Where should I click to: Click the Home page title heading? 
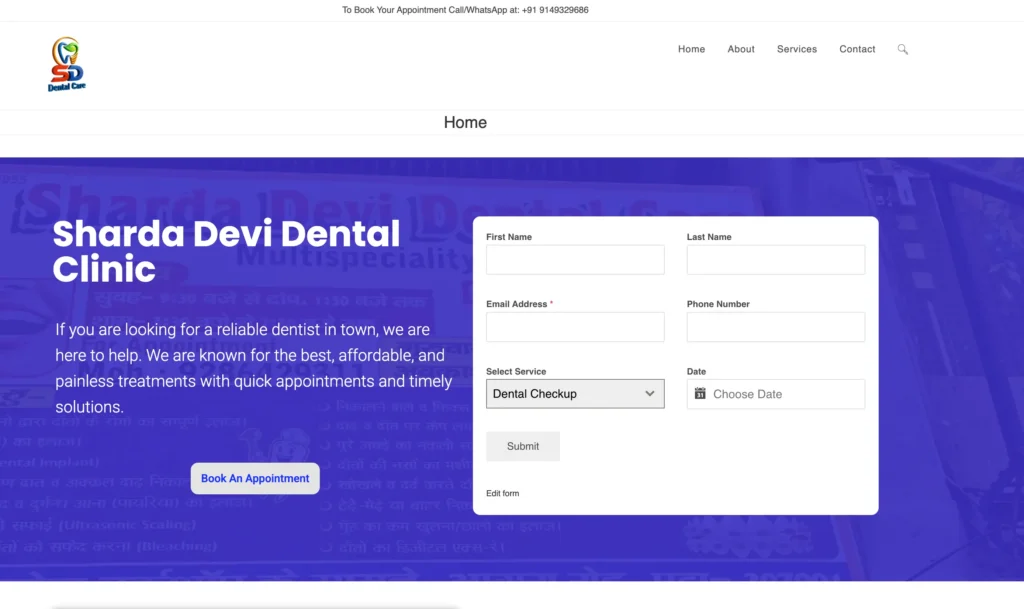(x=465, y=122)
